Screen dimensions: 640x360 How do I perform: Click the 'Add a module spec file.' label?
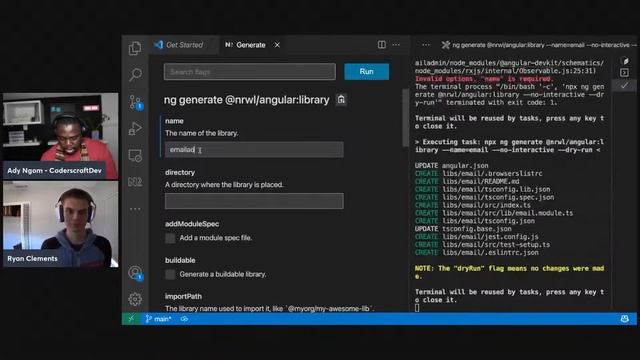[x=216, y=238]
